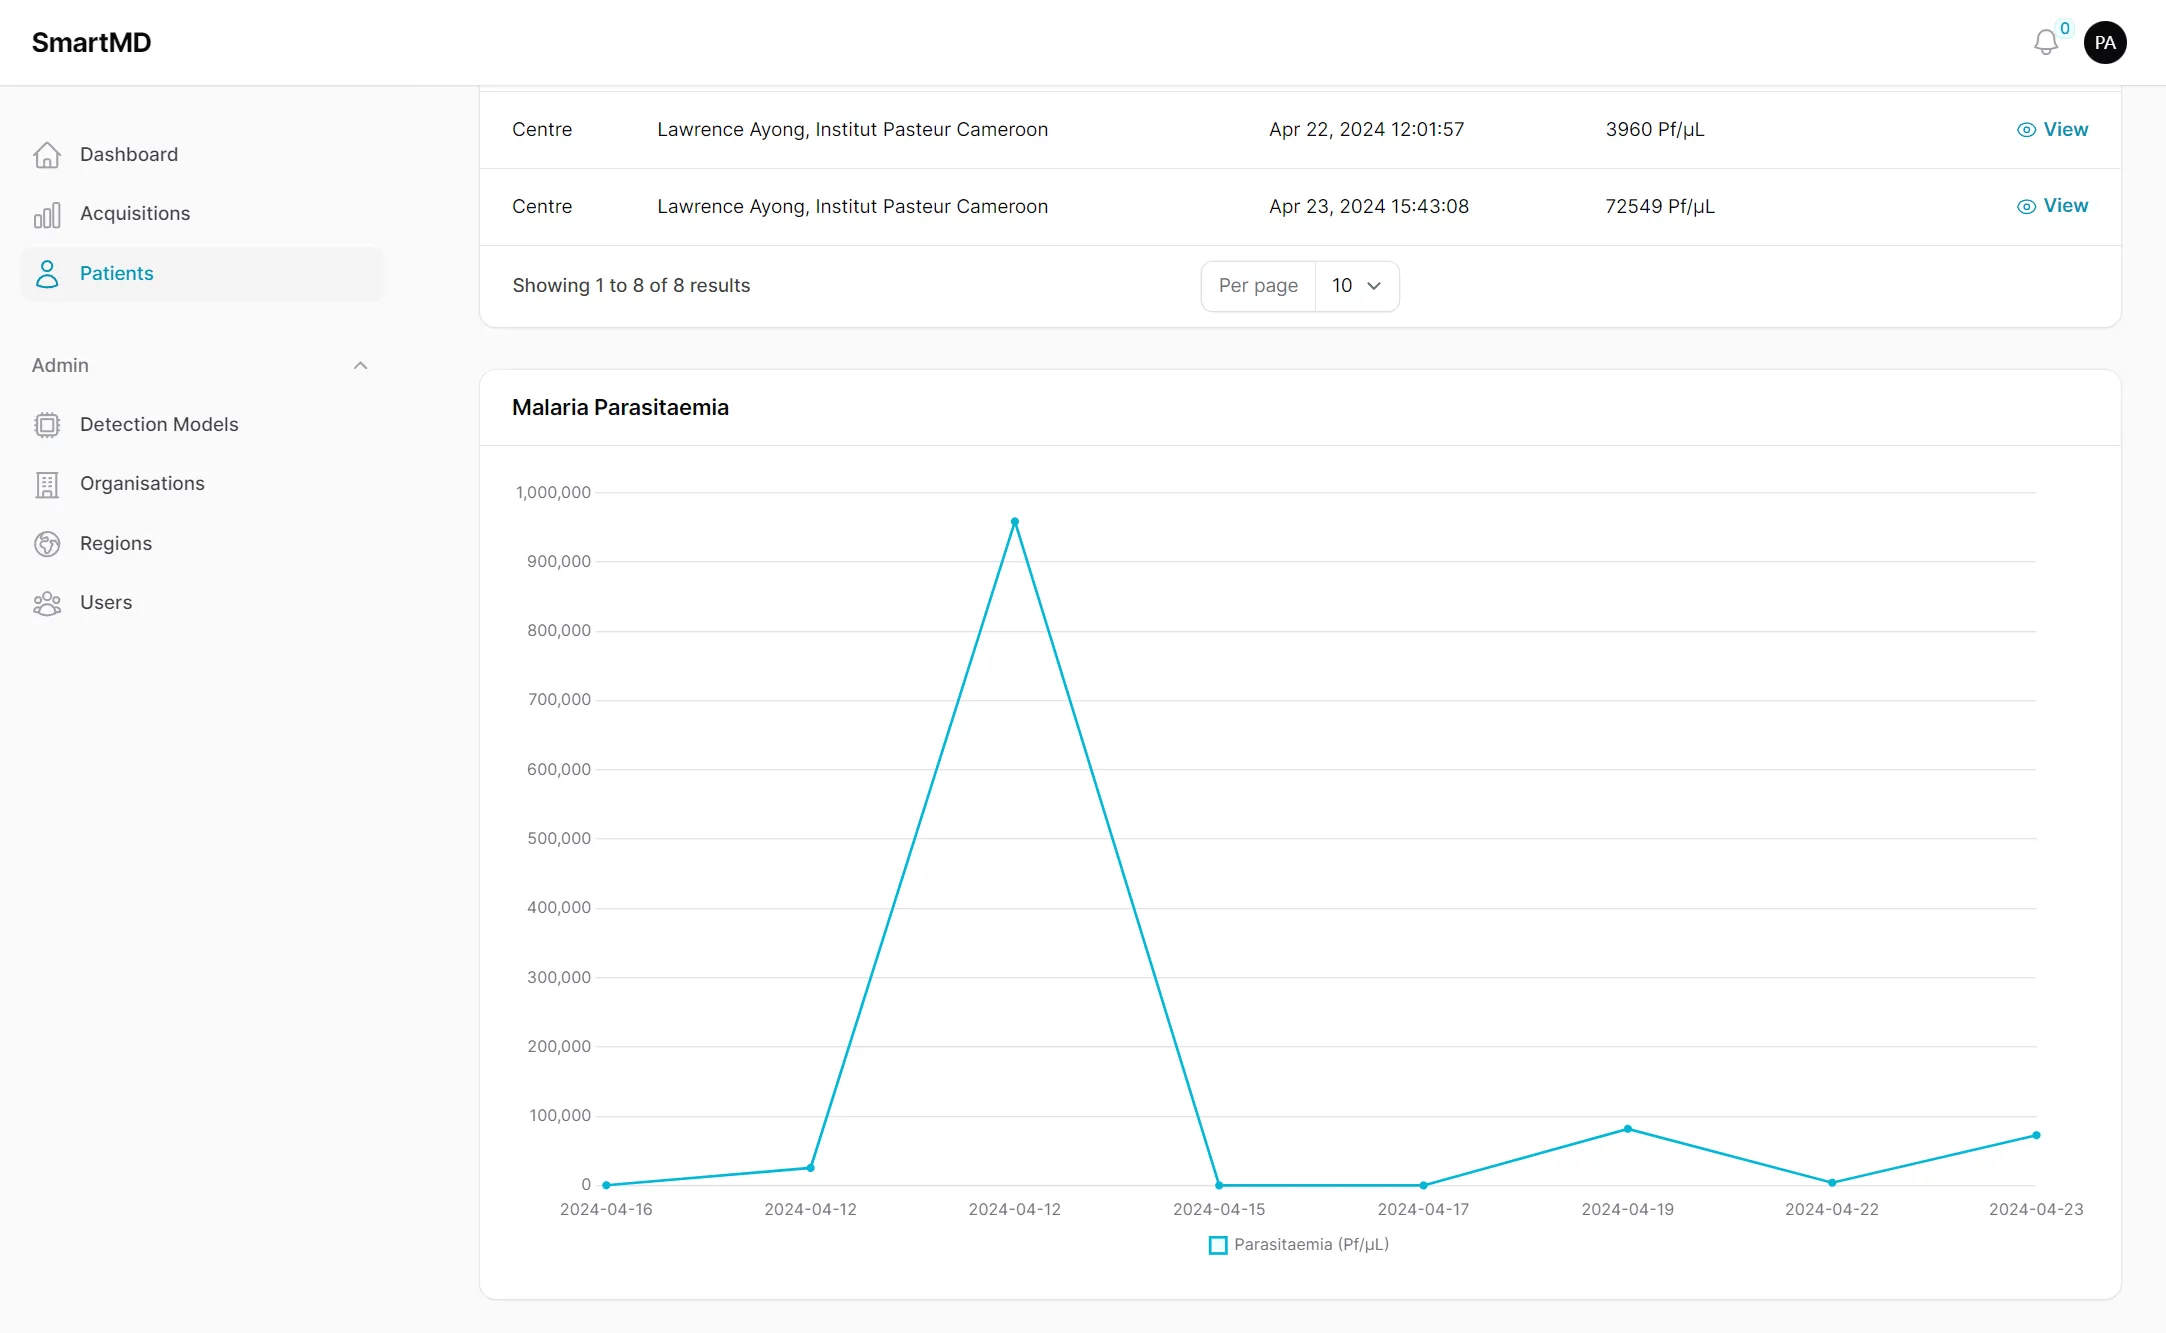Click the Dashboard home icon
This screenshot has width=2166, height=1333.
47,155
